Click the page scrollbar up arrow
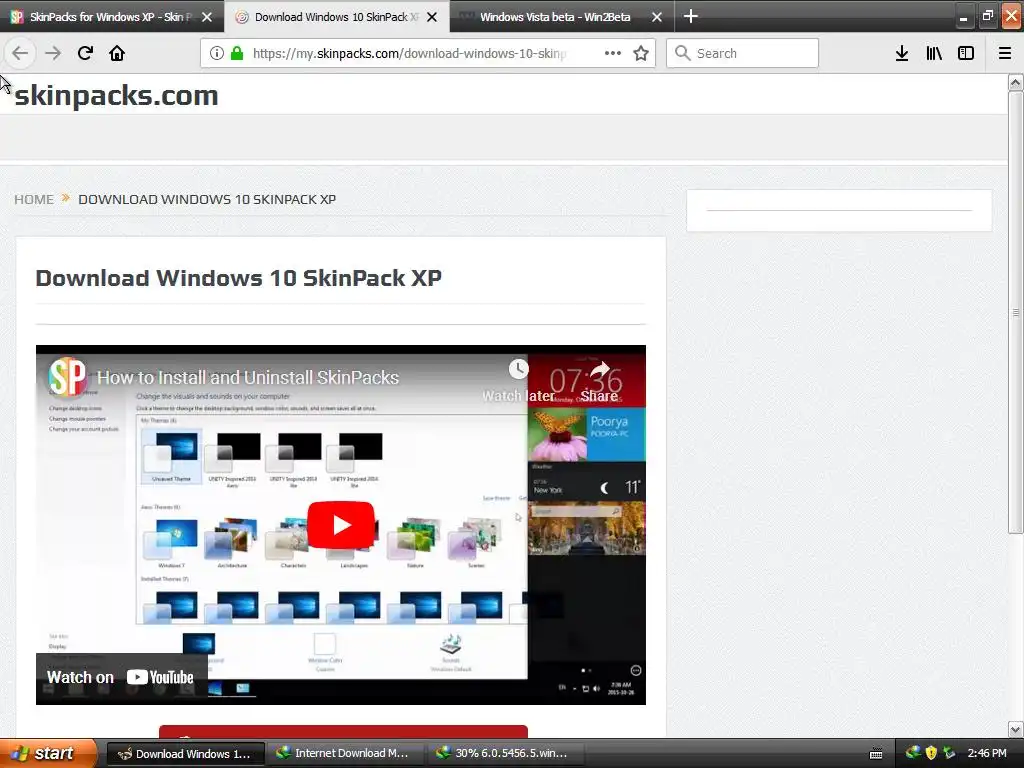The image size is (1024, 768). [1015, 82]
